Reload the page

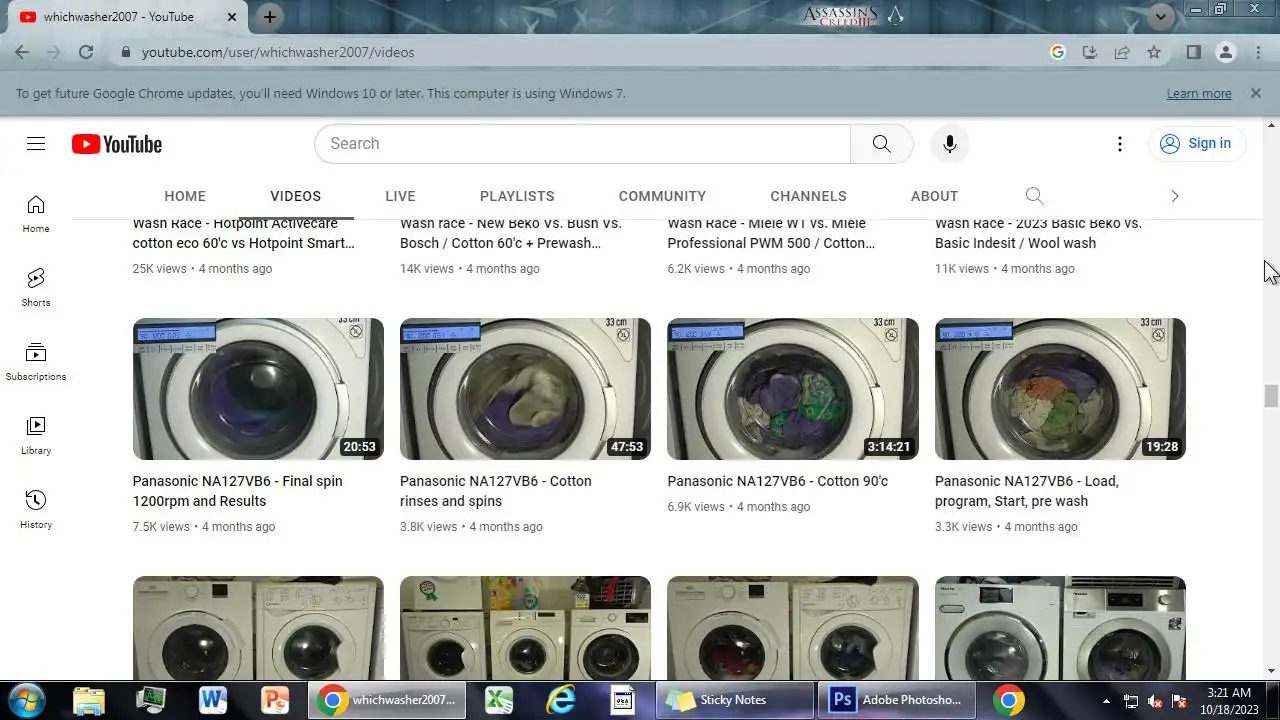click(86, 52)
